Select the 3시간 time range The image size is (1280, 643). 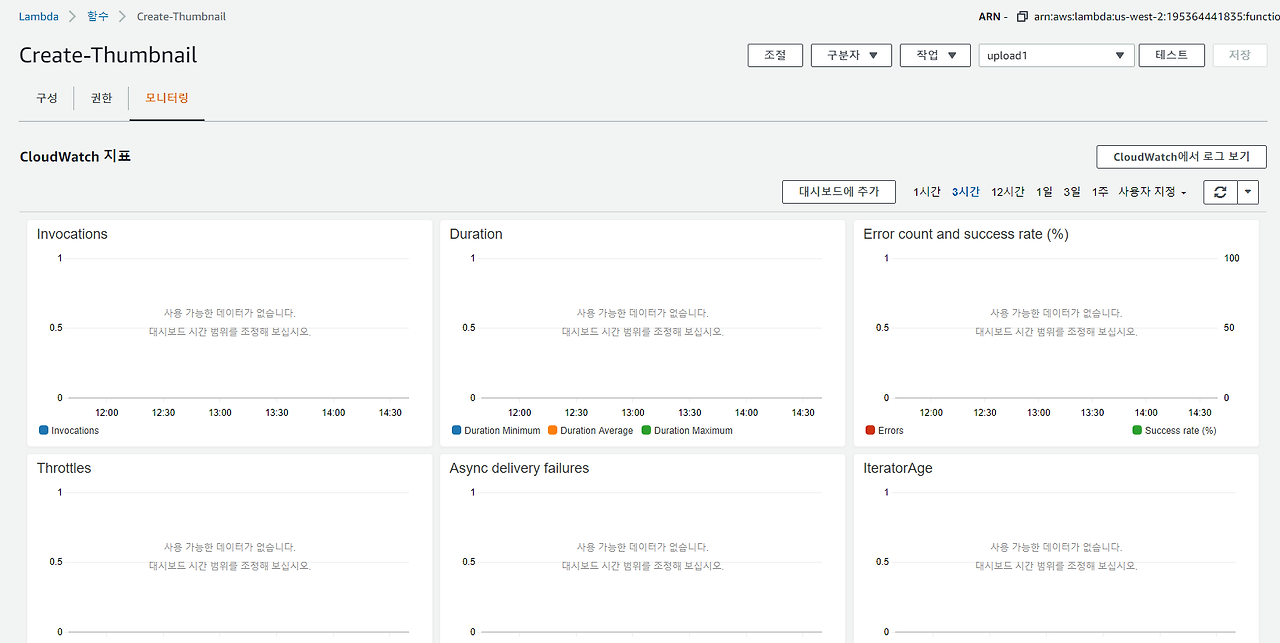point(965,192)
